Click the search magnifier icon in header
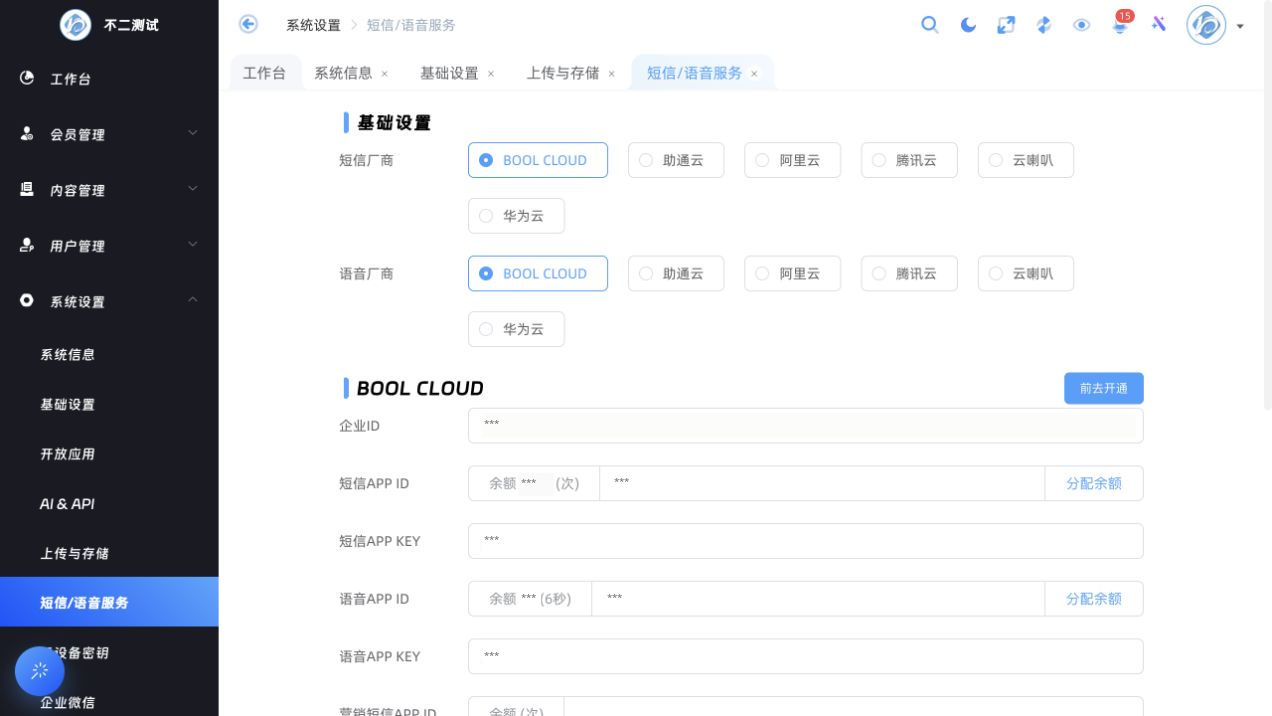Image resolution: width=1272 pixels, height=716 pixels. coord(930,25)
